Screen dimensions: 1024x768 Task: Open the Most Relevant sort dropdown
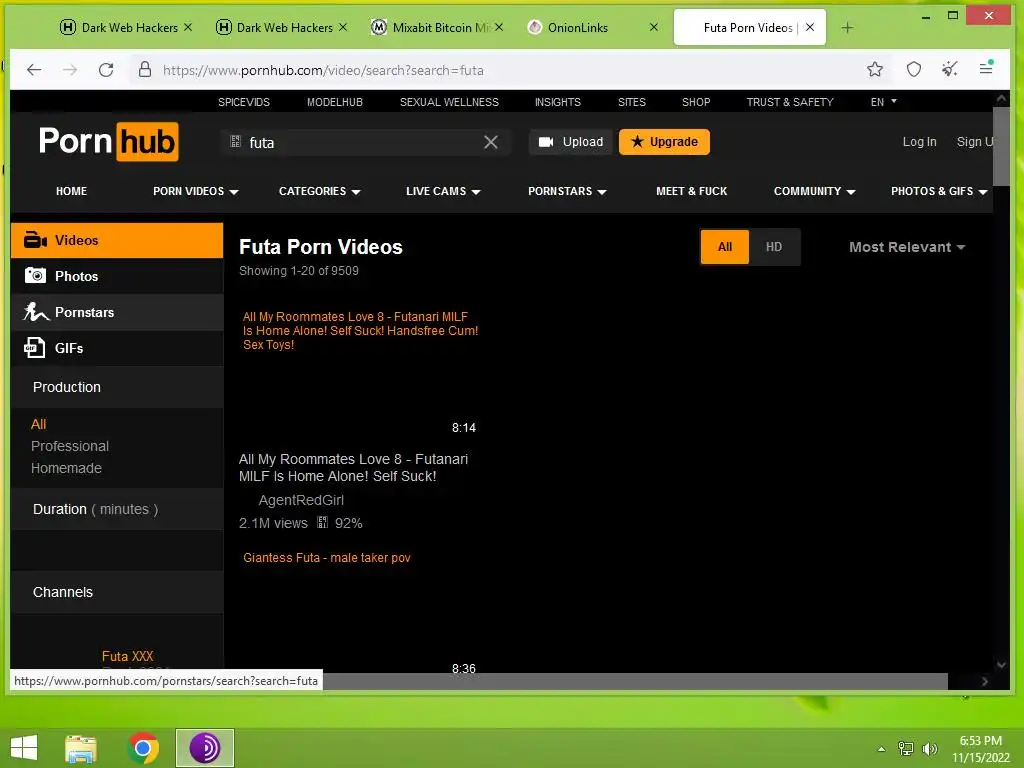tap(907, 247)
